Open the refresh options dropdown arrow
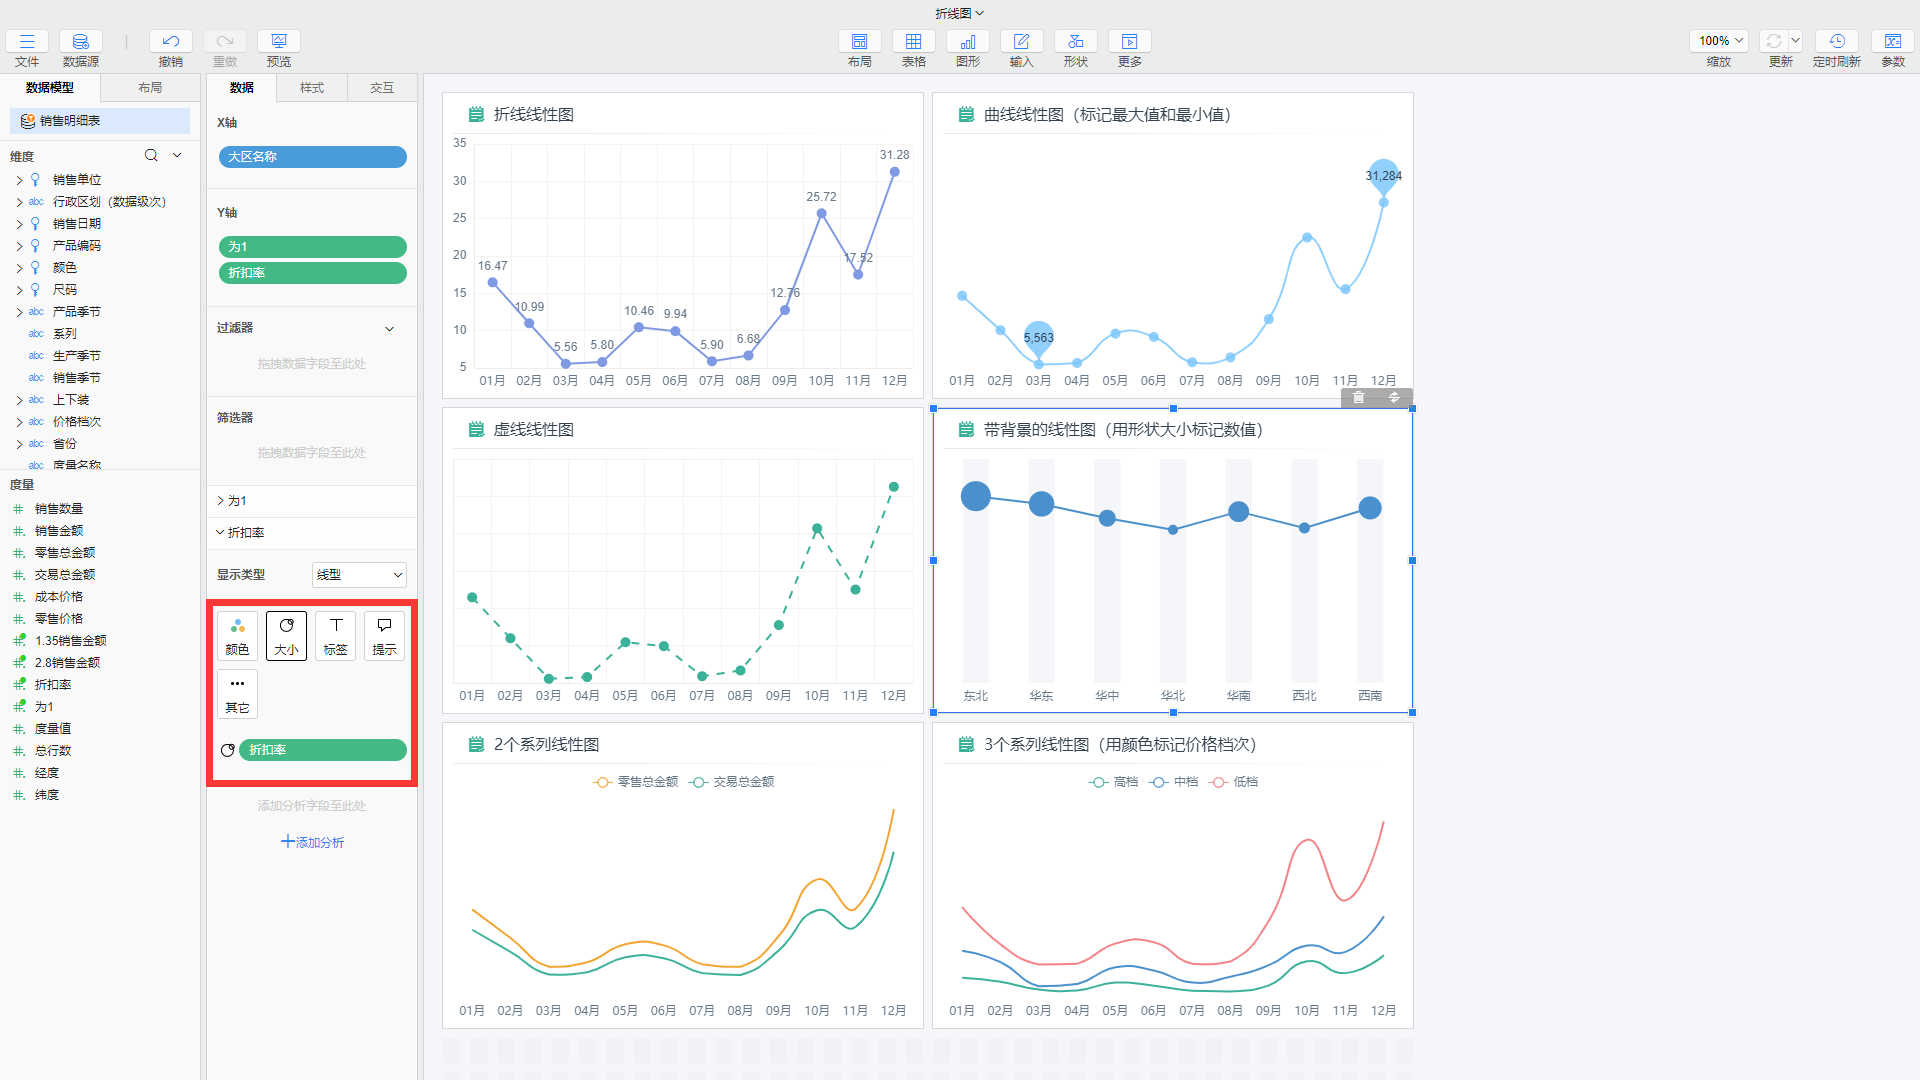This screenshot has height=1080, width=1920. (x=1795, y=41)
